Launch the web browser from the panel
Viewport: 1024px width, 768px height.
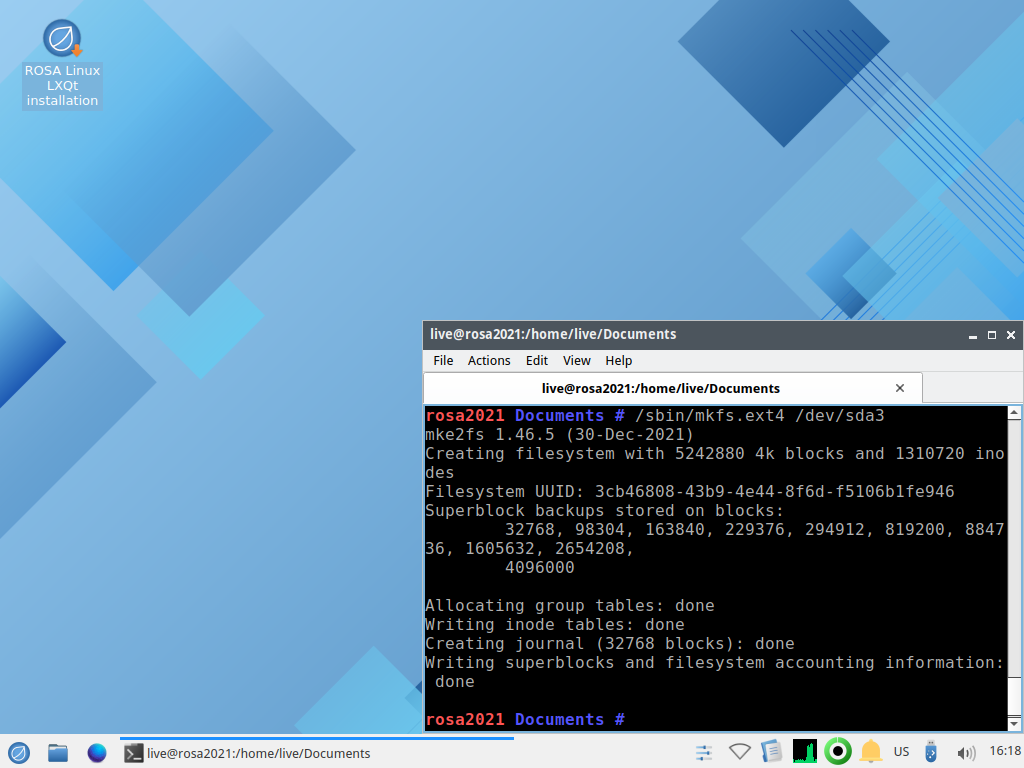pos(97,753)
